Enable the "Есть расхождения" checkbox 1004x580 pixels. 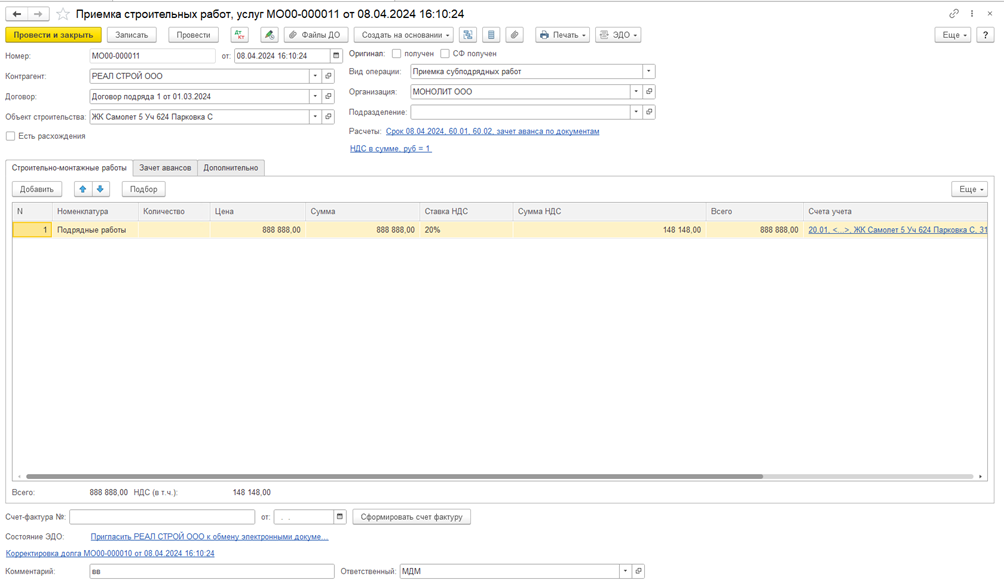pyautogui.click(x=11, y=136)
